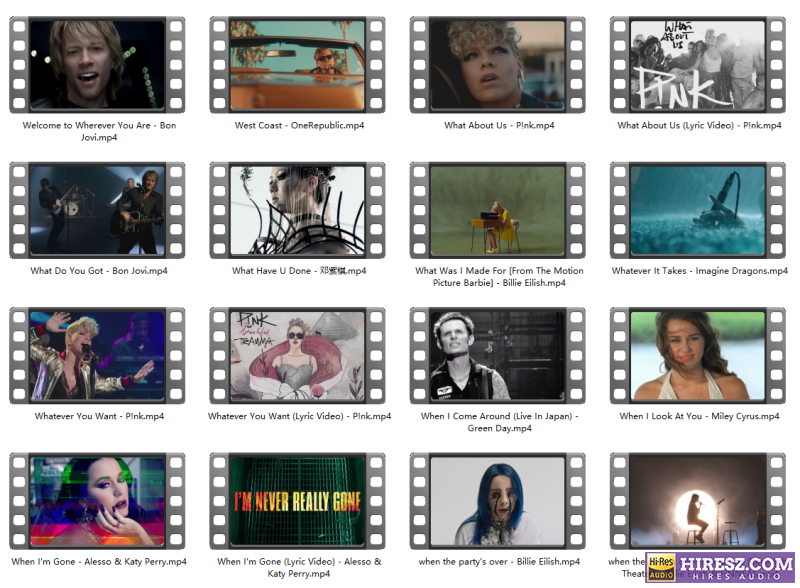Open When I'm Gone - Alesso & Katy Perry thumbnail

97,500
